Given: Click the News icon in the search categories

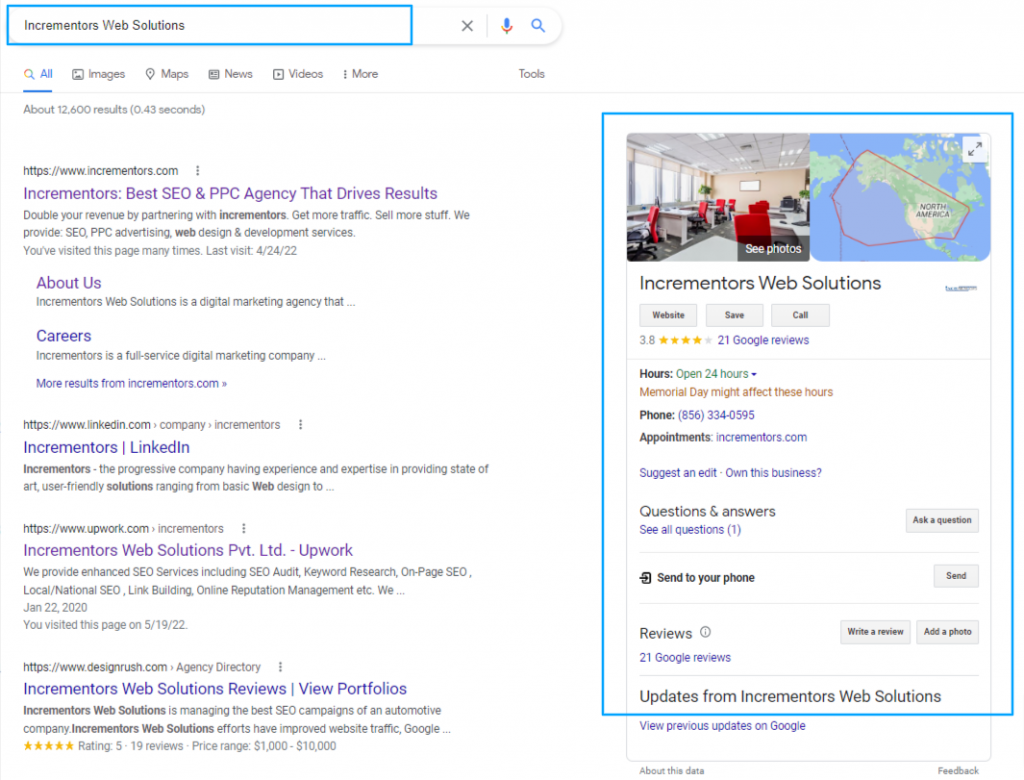Looking at the screenshot, I should click(212, 74).
